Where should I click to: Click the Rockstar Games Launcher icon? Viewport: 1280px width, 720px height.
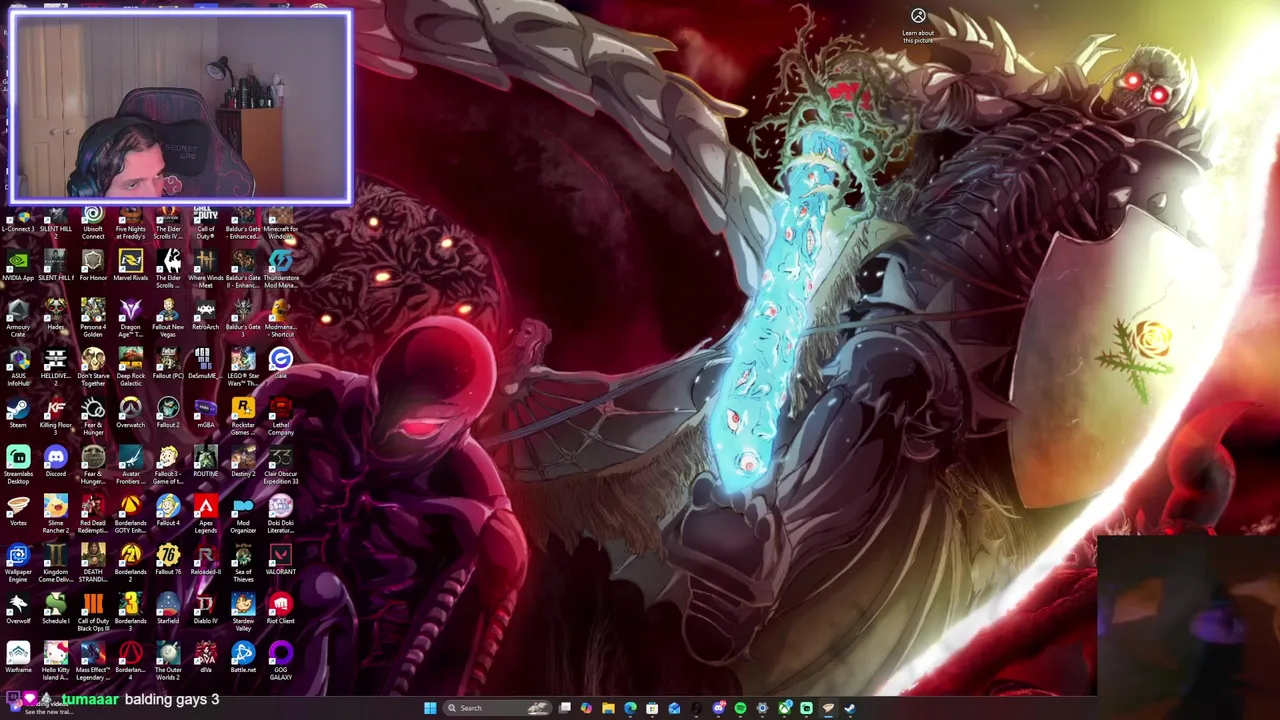click(243, 417)
